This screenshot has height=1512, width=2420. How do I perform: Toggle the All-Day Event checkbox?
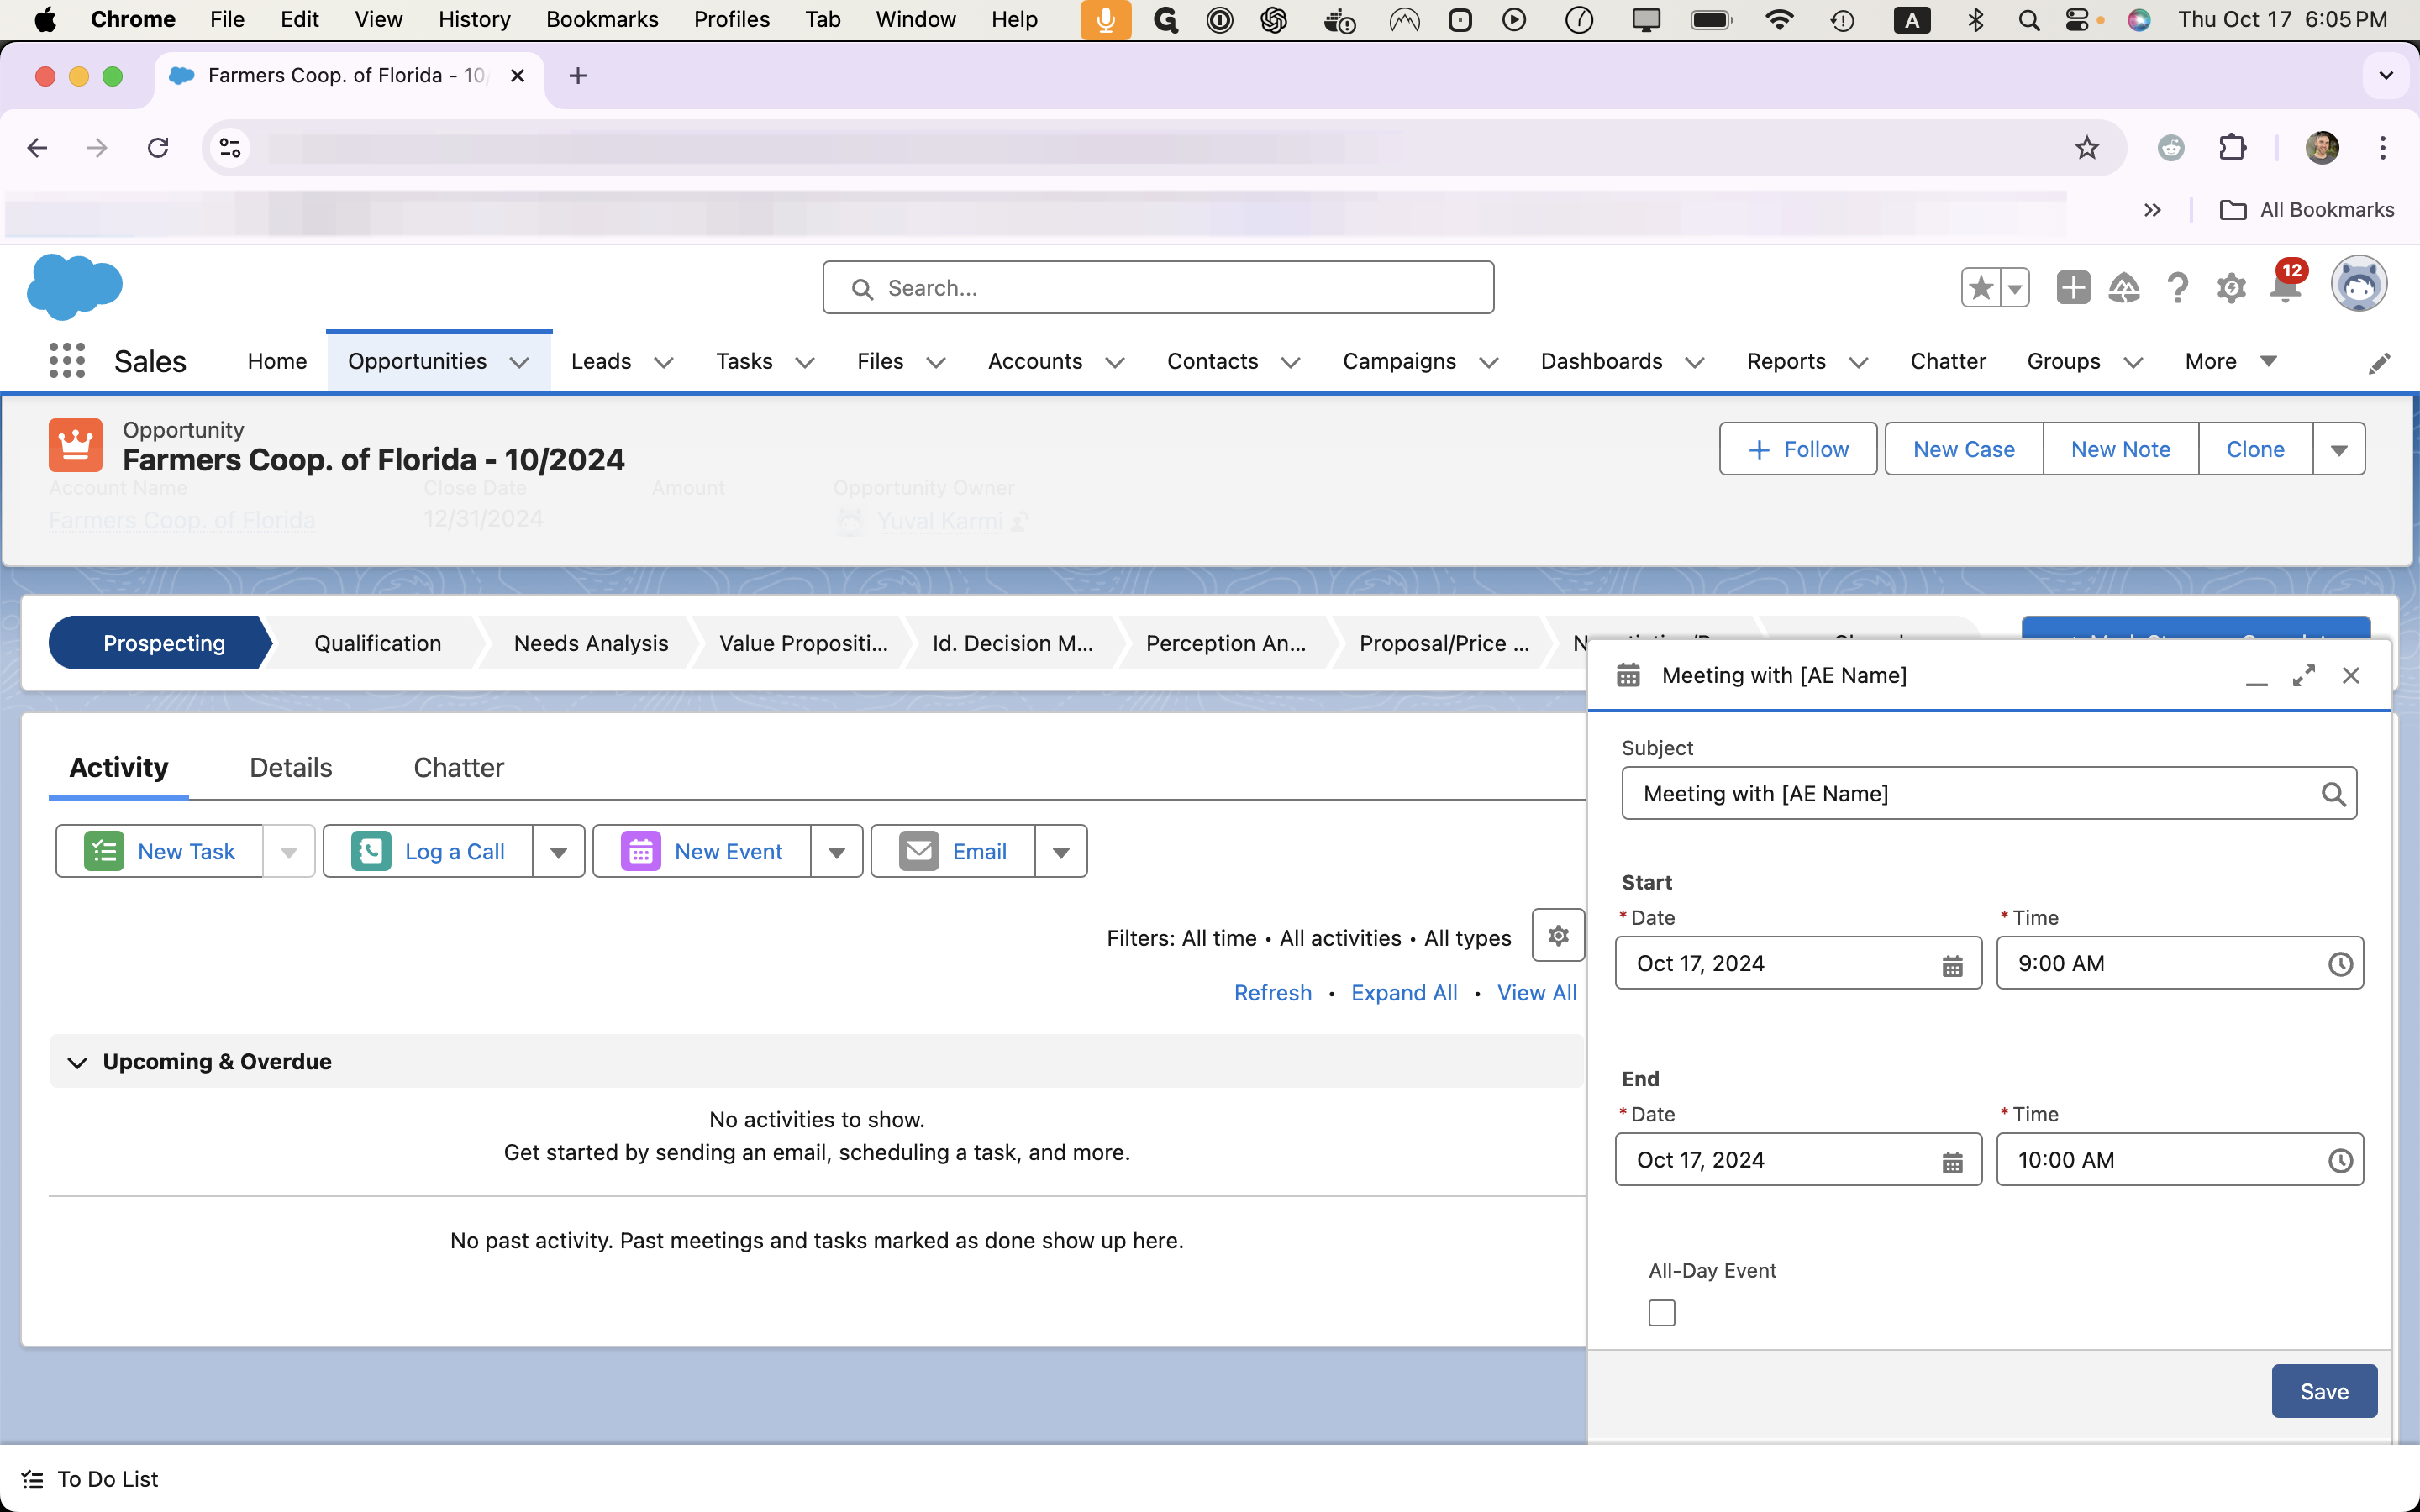tap(1660, 1312)
